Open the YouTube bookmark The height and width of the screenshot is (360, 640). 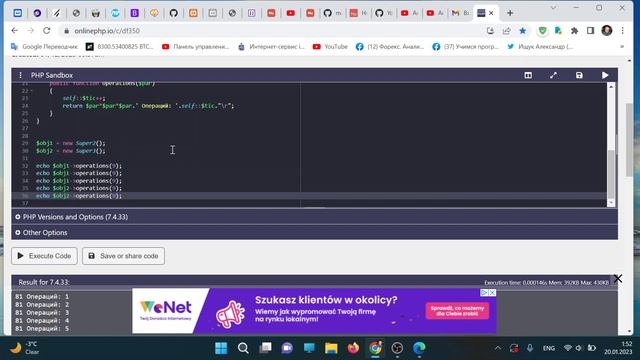click(x=330, y=47)
